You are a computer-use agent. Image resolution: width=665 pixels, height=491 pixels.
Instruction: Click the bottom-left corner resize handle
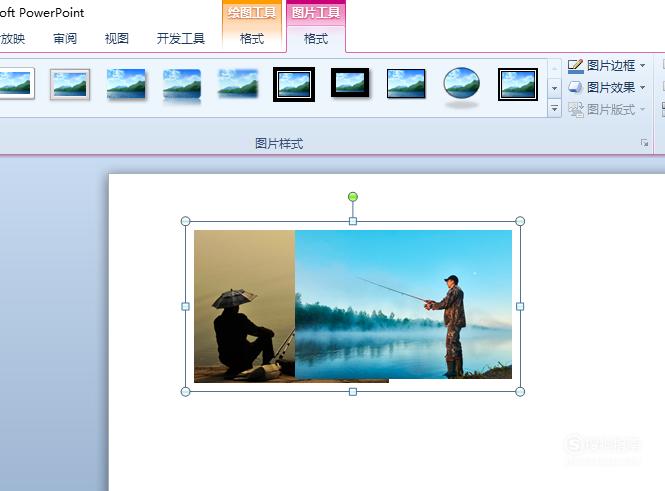185,391
